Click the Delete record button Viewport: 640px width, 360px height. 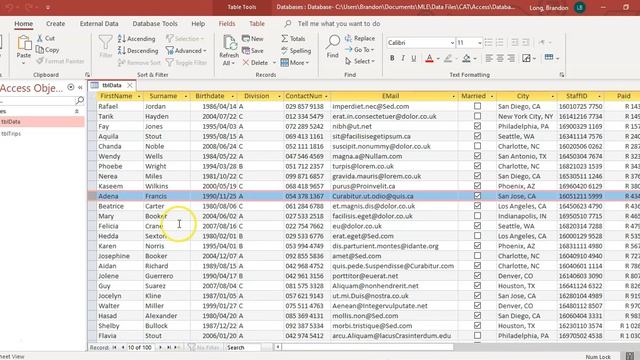coord(256,62)
